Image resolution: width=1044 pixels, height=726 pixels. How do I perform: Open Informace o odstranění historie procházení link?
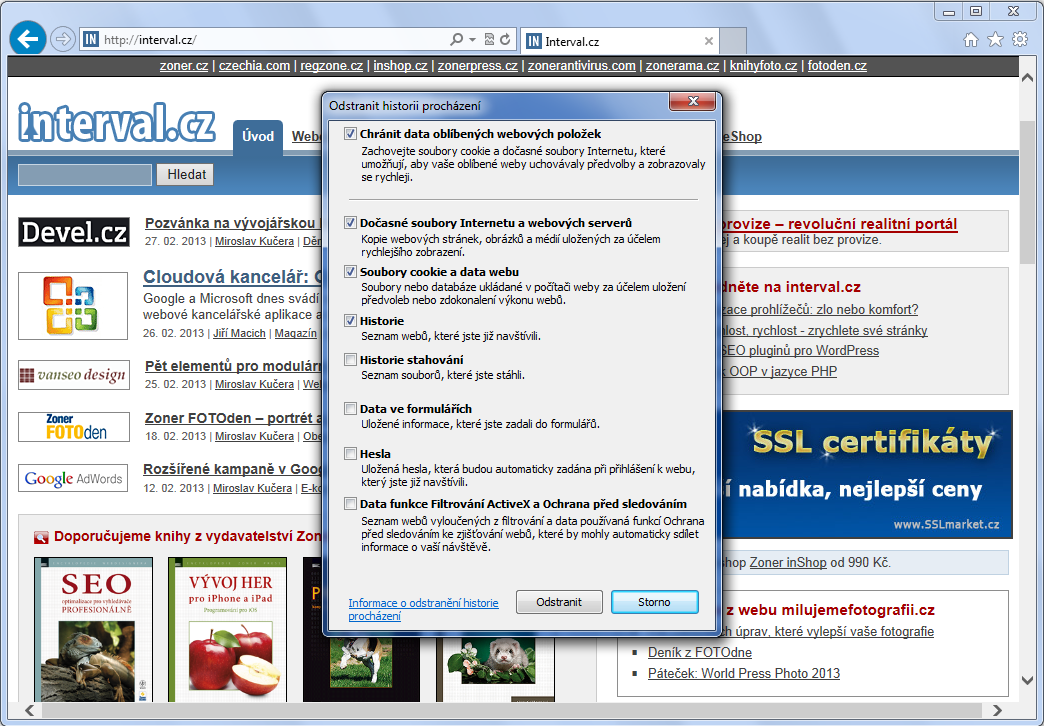tap(423, 609)
